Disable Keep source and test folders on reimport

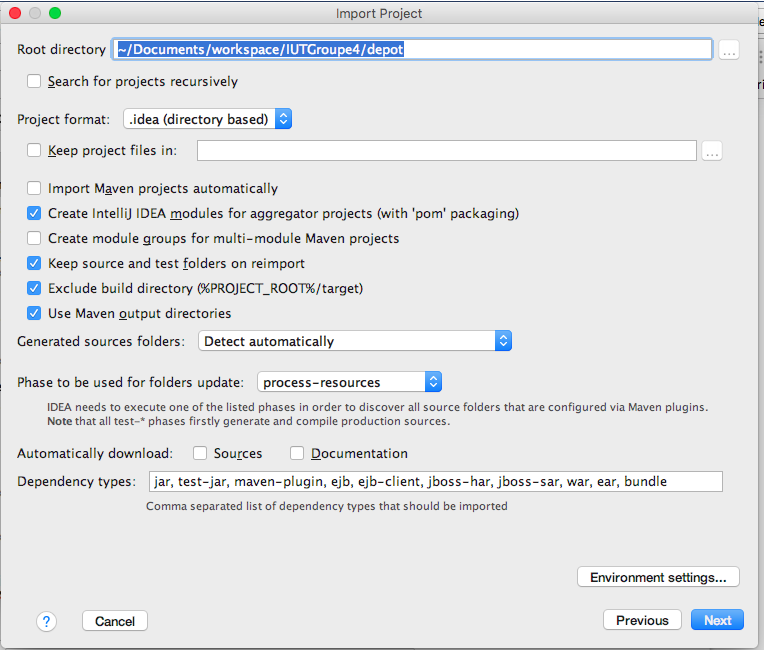pos(35,263)
